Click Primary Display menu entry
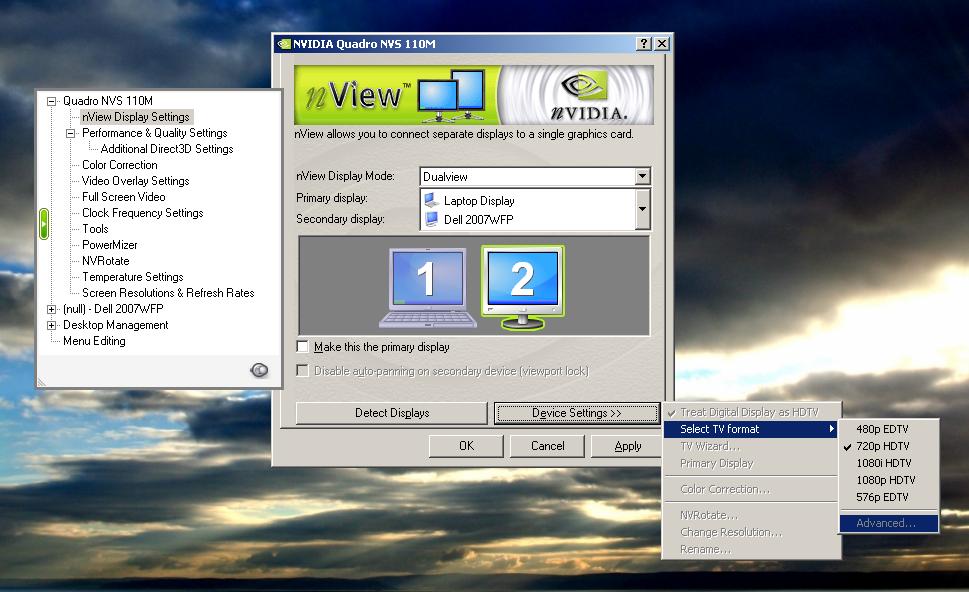The image size is (969, 592). [x=750, y=463]
